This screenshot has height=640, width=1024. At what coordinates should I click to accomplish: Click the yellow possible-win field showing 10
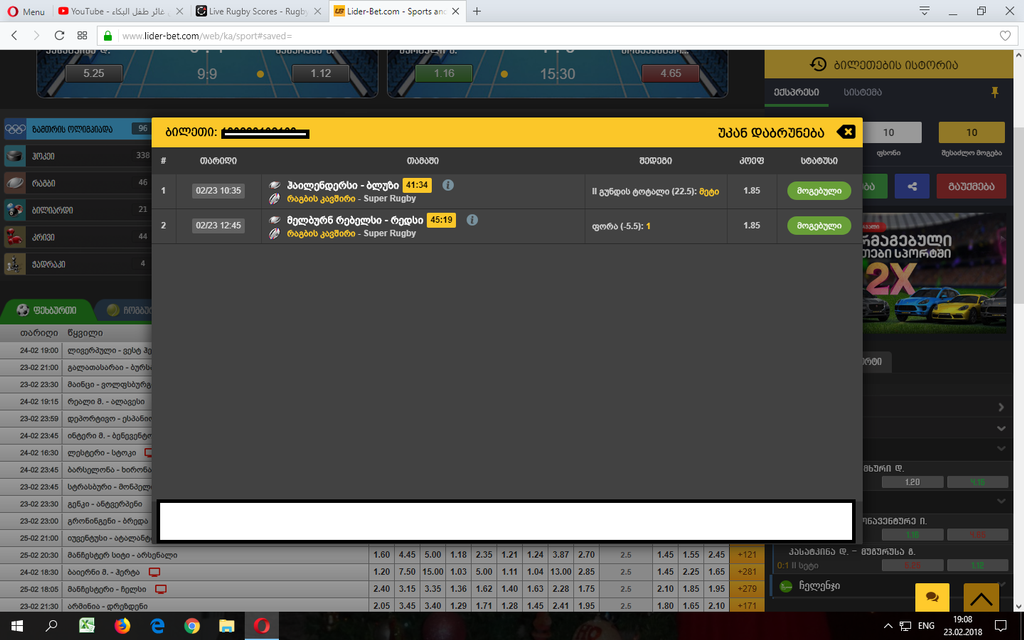click(x=971, y=133)
